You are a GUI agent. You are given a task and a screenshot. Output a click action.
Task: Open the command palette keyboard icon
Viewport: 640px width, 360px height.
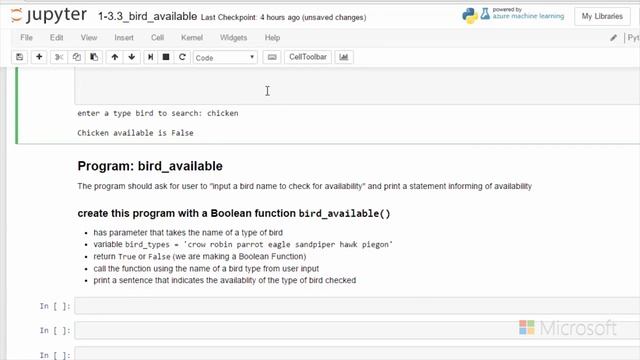272,57
